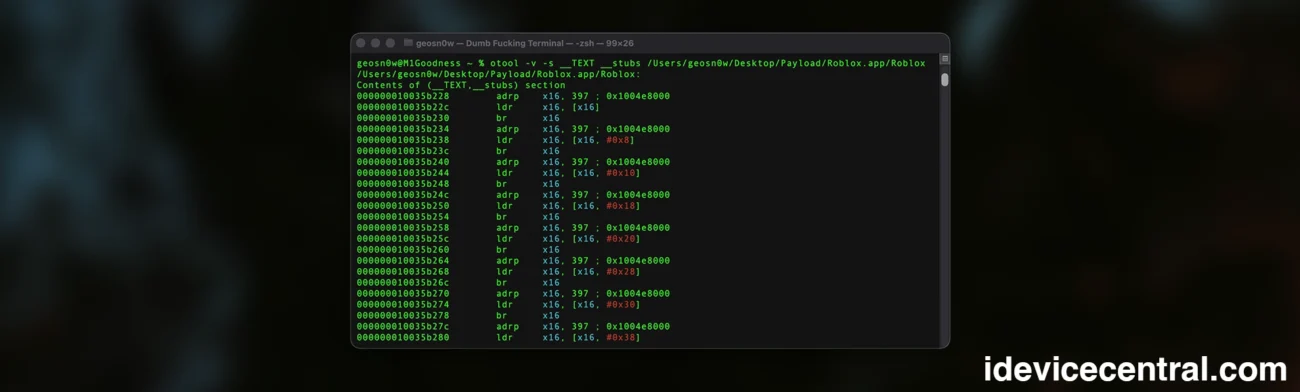Click address 000000010035b238
Screen dimensions: 1300x392
click(x=403, y=140)
